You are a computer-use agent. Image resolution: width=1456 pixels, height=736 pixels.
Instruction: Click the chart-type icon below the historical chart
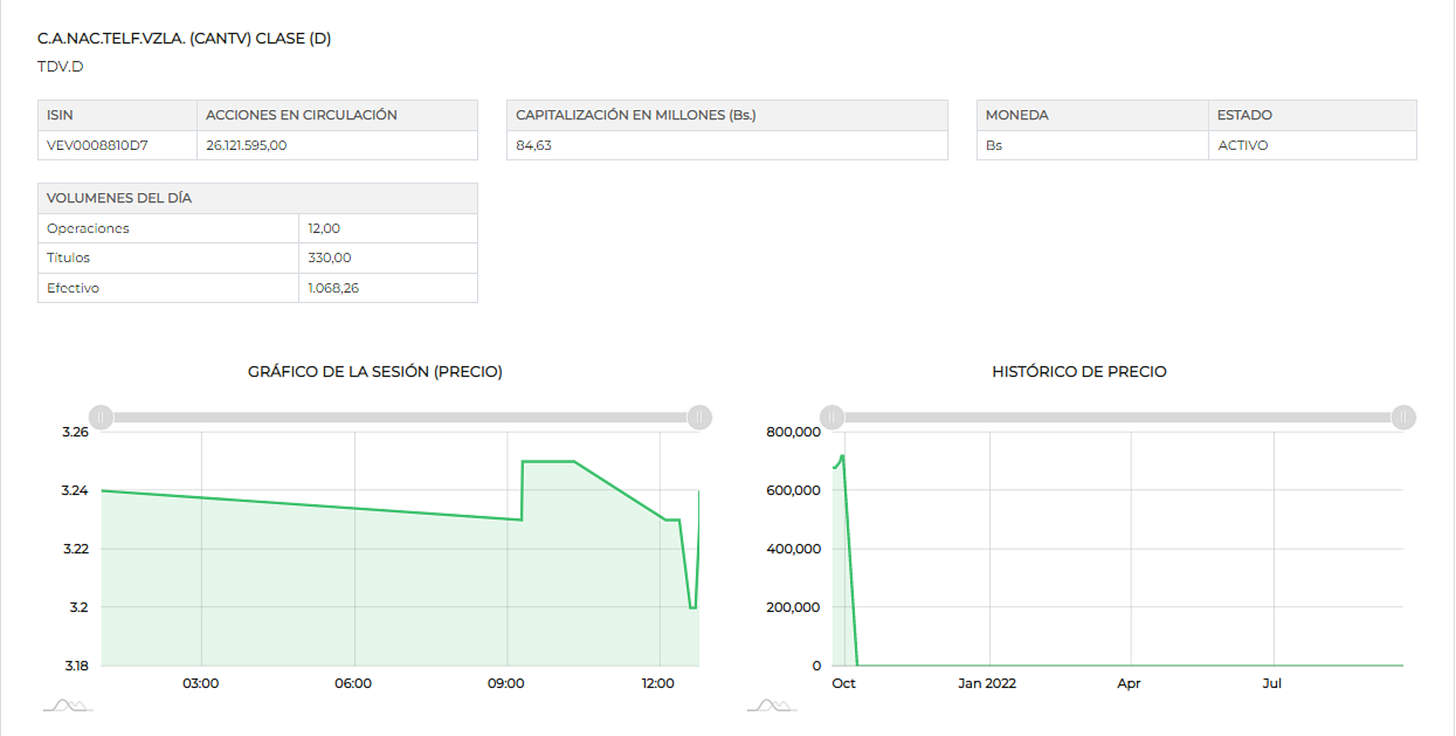click(772, 706)
